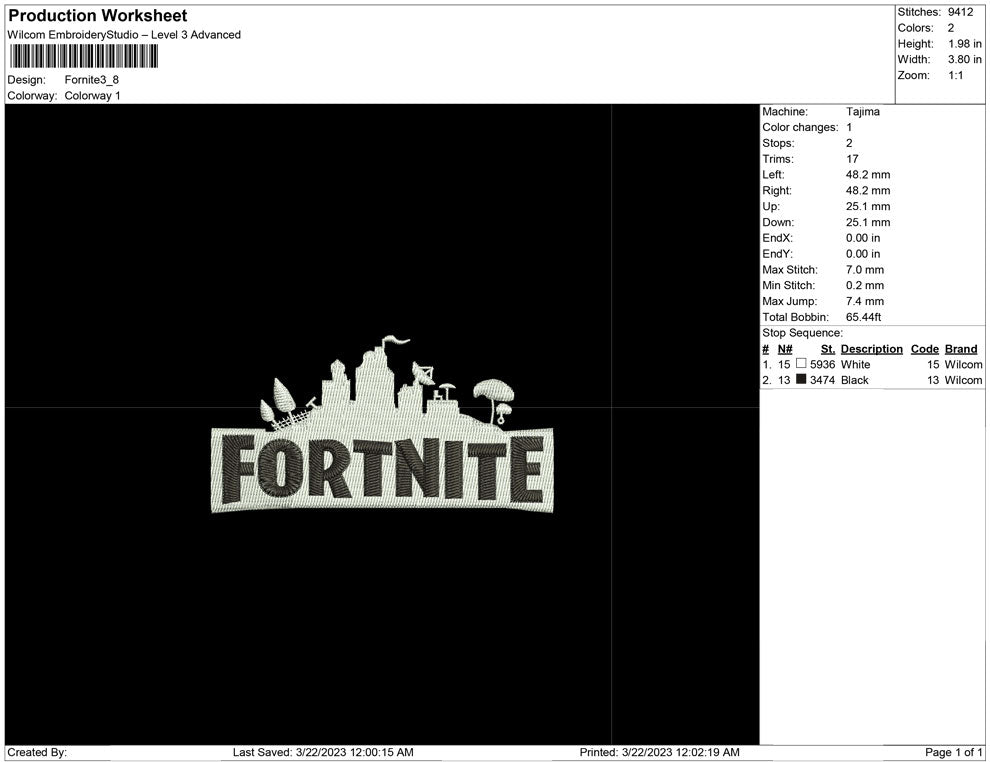Click the Width value 3.80 in
990x762 pixels.
[x=965, y=59]
